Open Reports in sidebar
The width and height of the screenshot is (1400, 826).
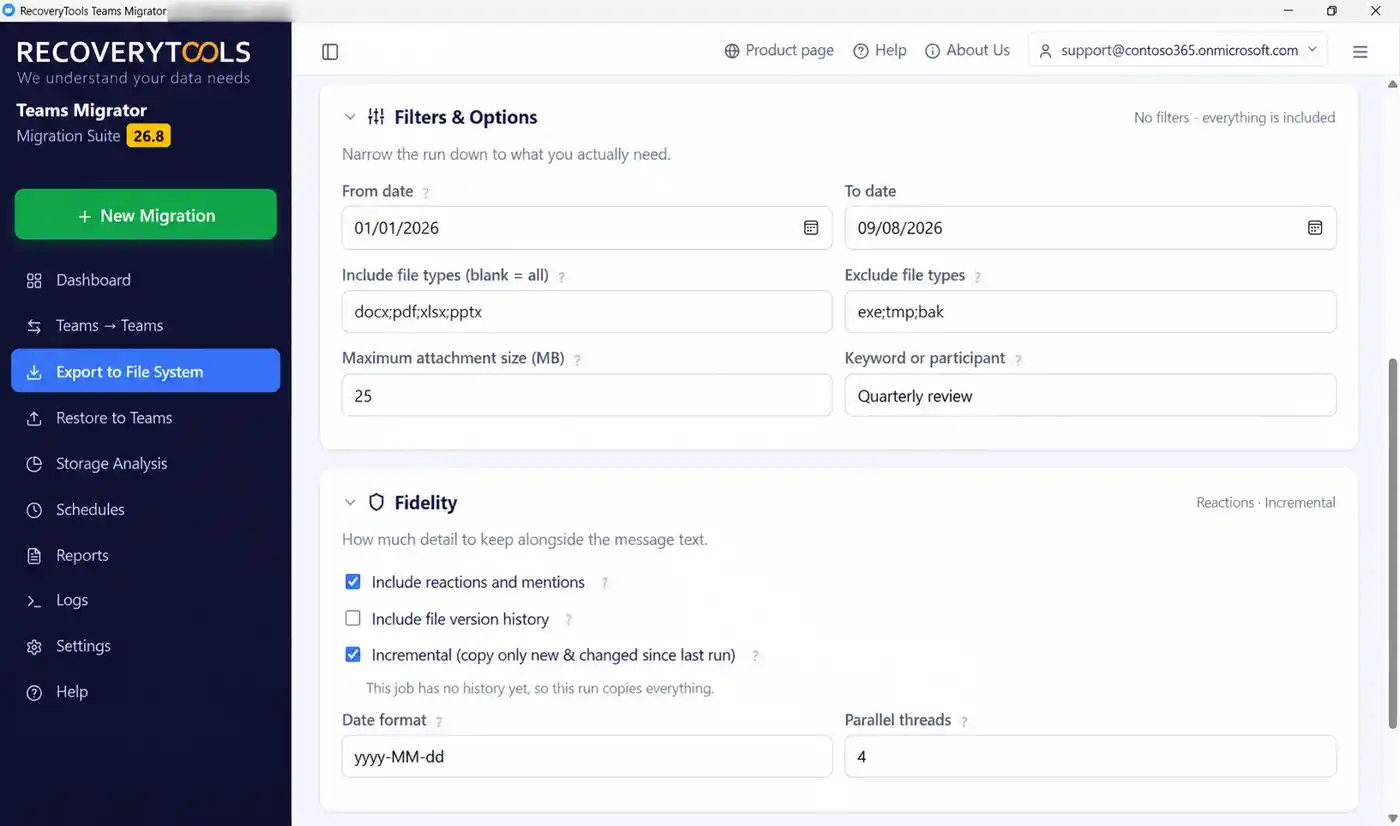[145, 556]
